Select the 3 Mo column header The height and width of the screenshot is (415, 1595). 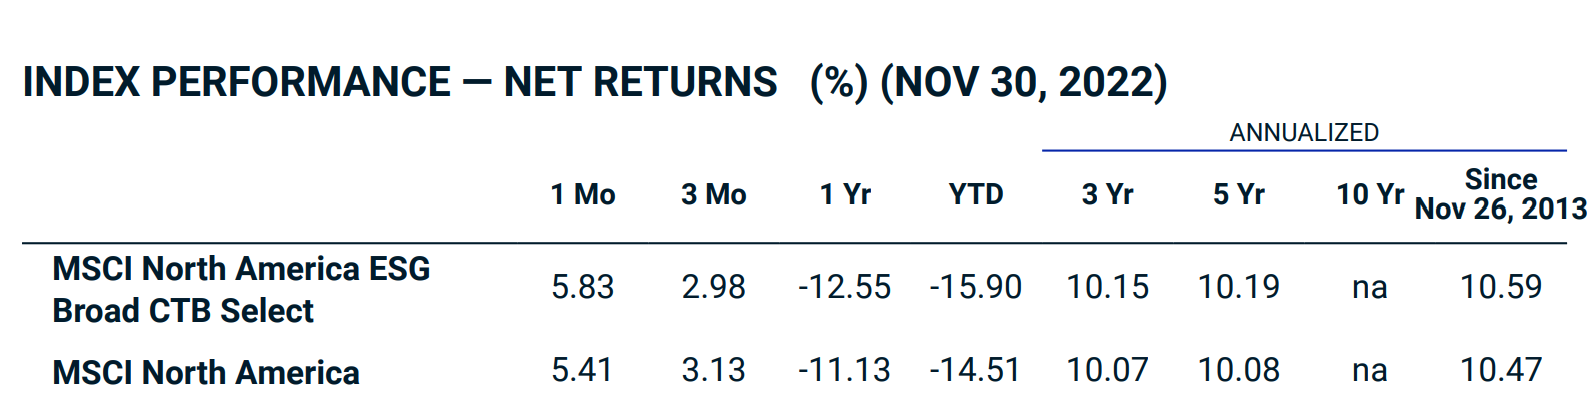tap(714, 194)
